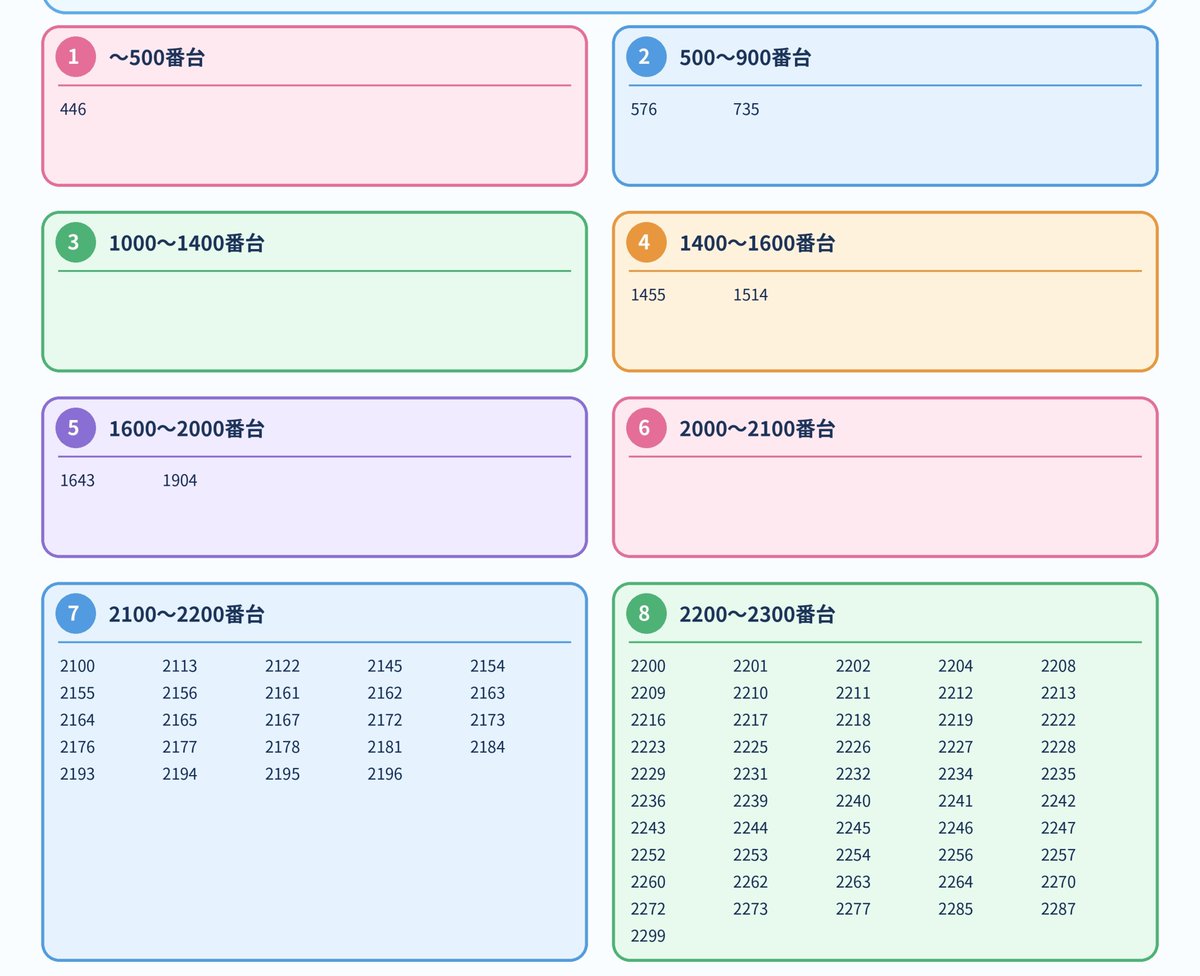
Task: Click number 2154
Action: 487,666
